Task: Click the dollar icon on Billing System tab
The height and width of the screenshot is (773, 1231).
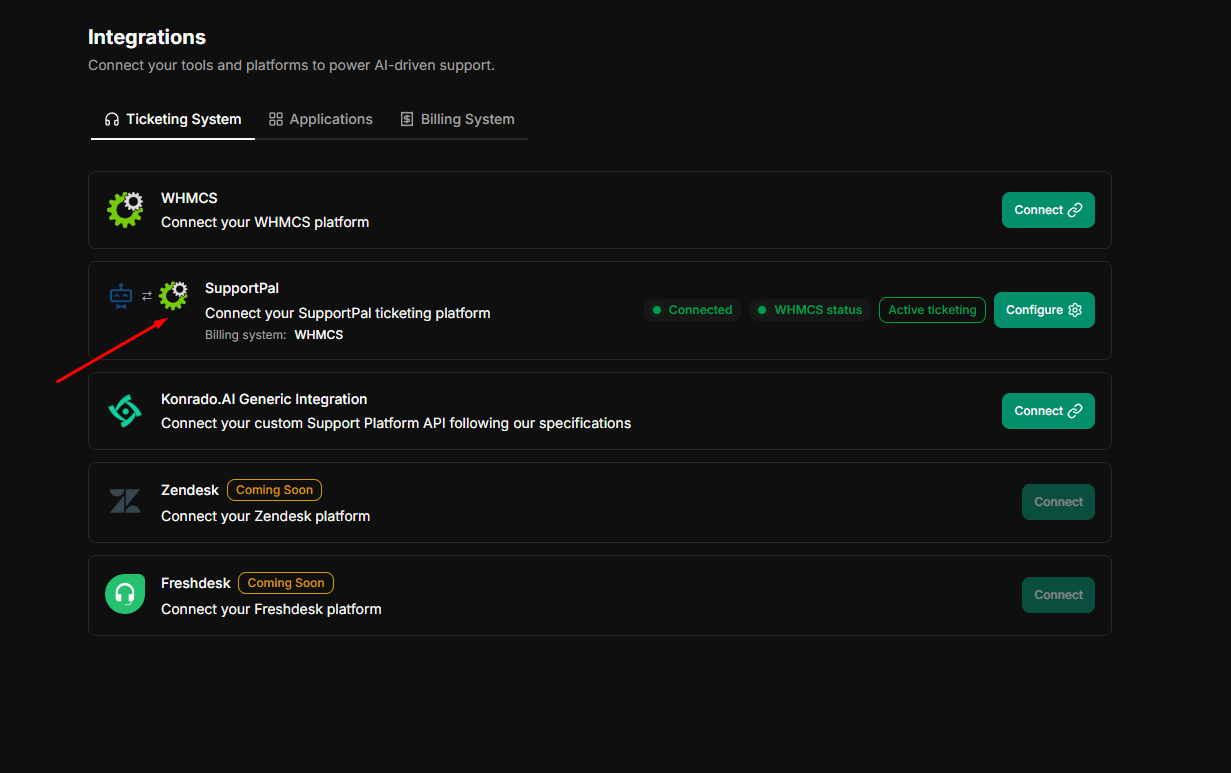Action: coord(407,119)
